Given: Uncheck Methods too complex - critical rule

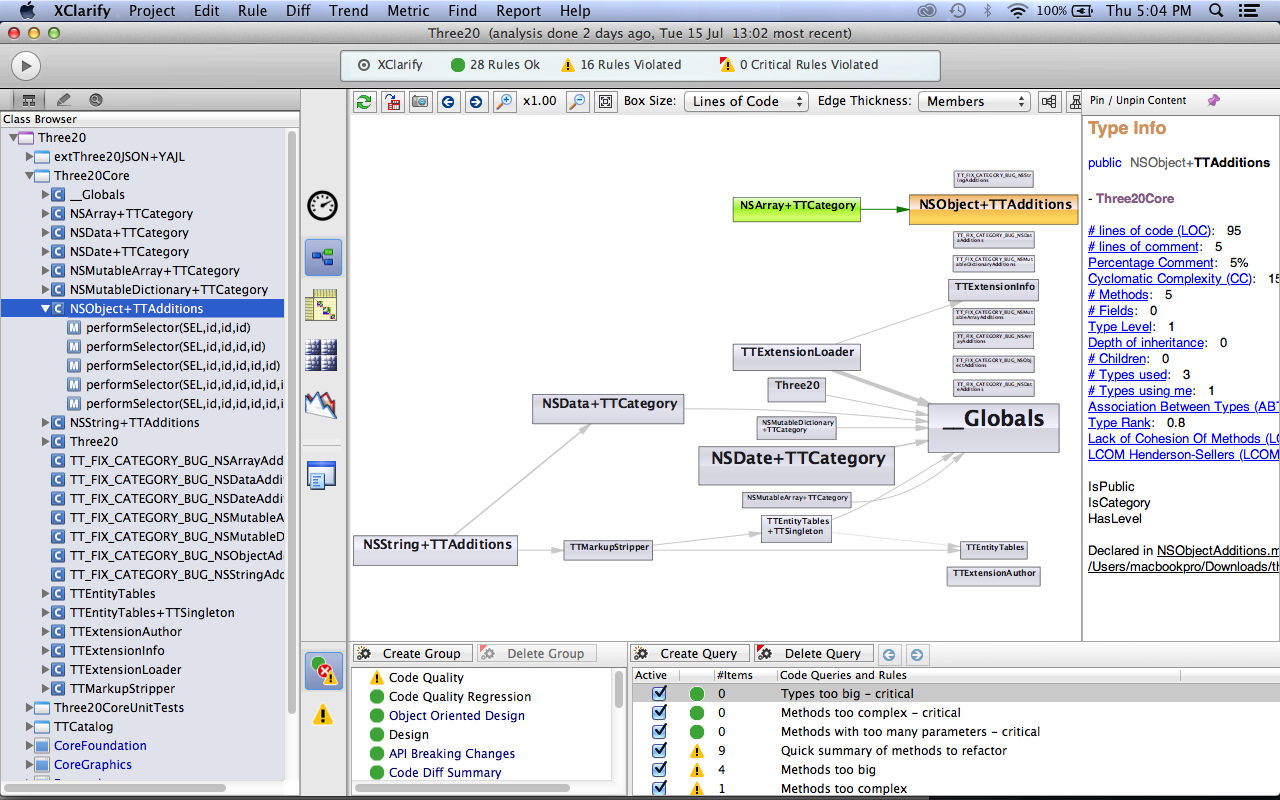Looking at the screenshot, I should [659, 713].
